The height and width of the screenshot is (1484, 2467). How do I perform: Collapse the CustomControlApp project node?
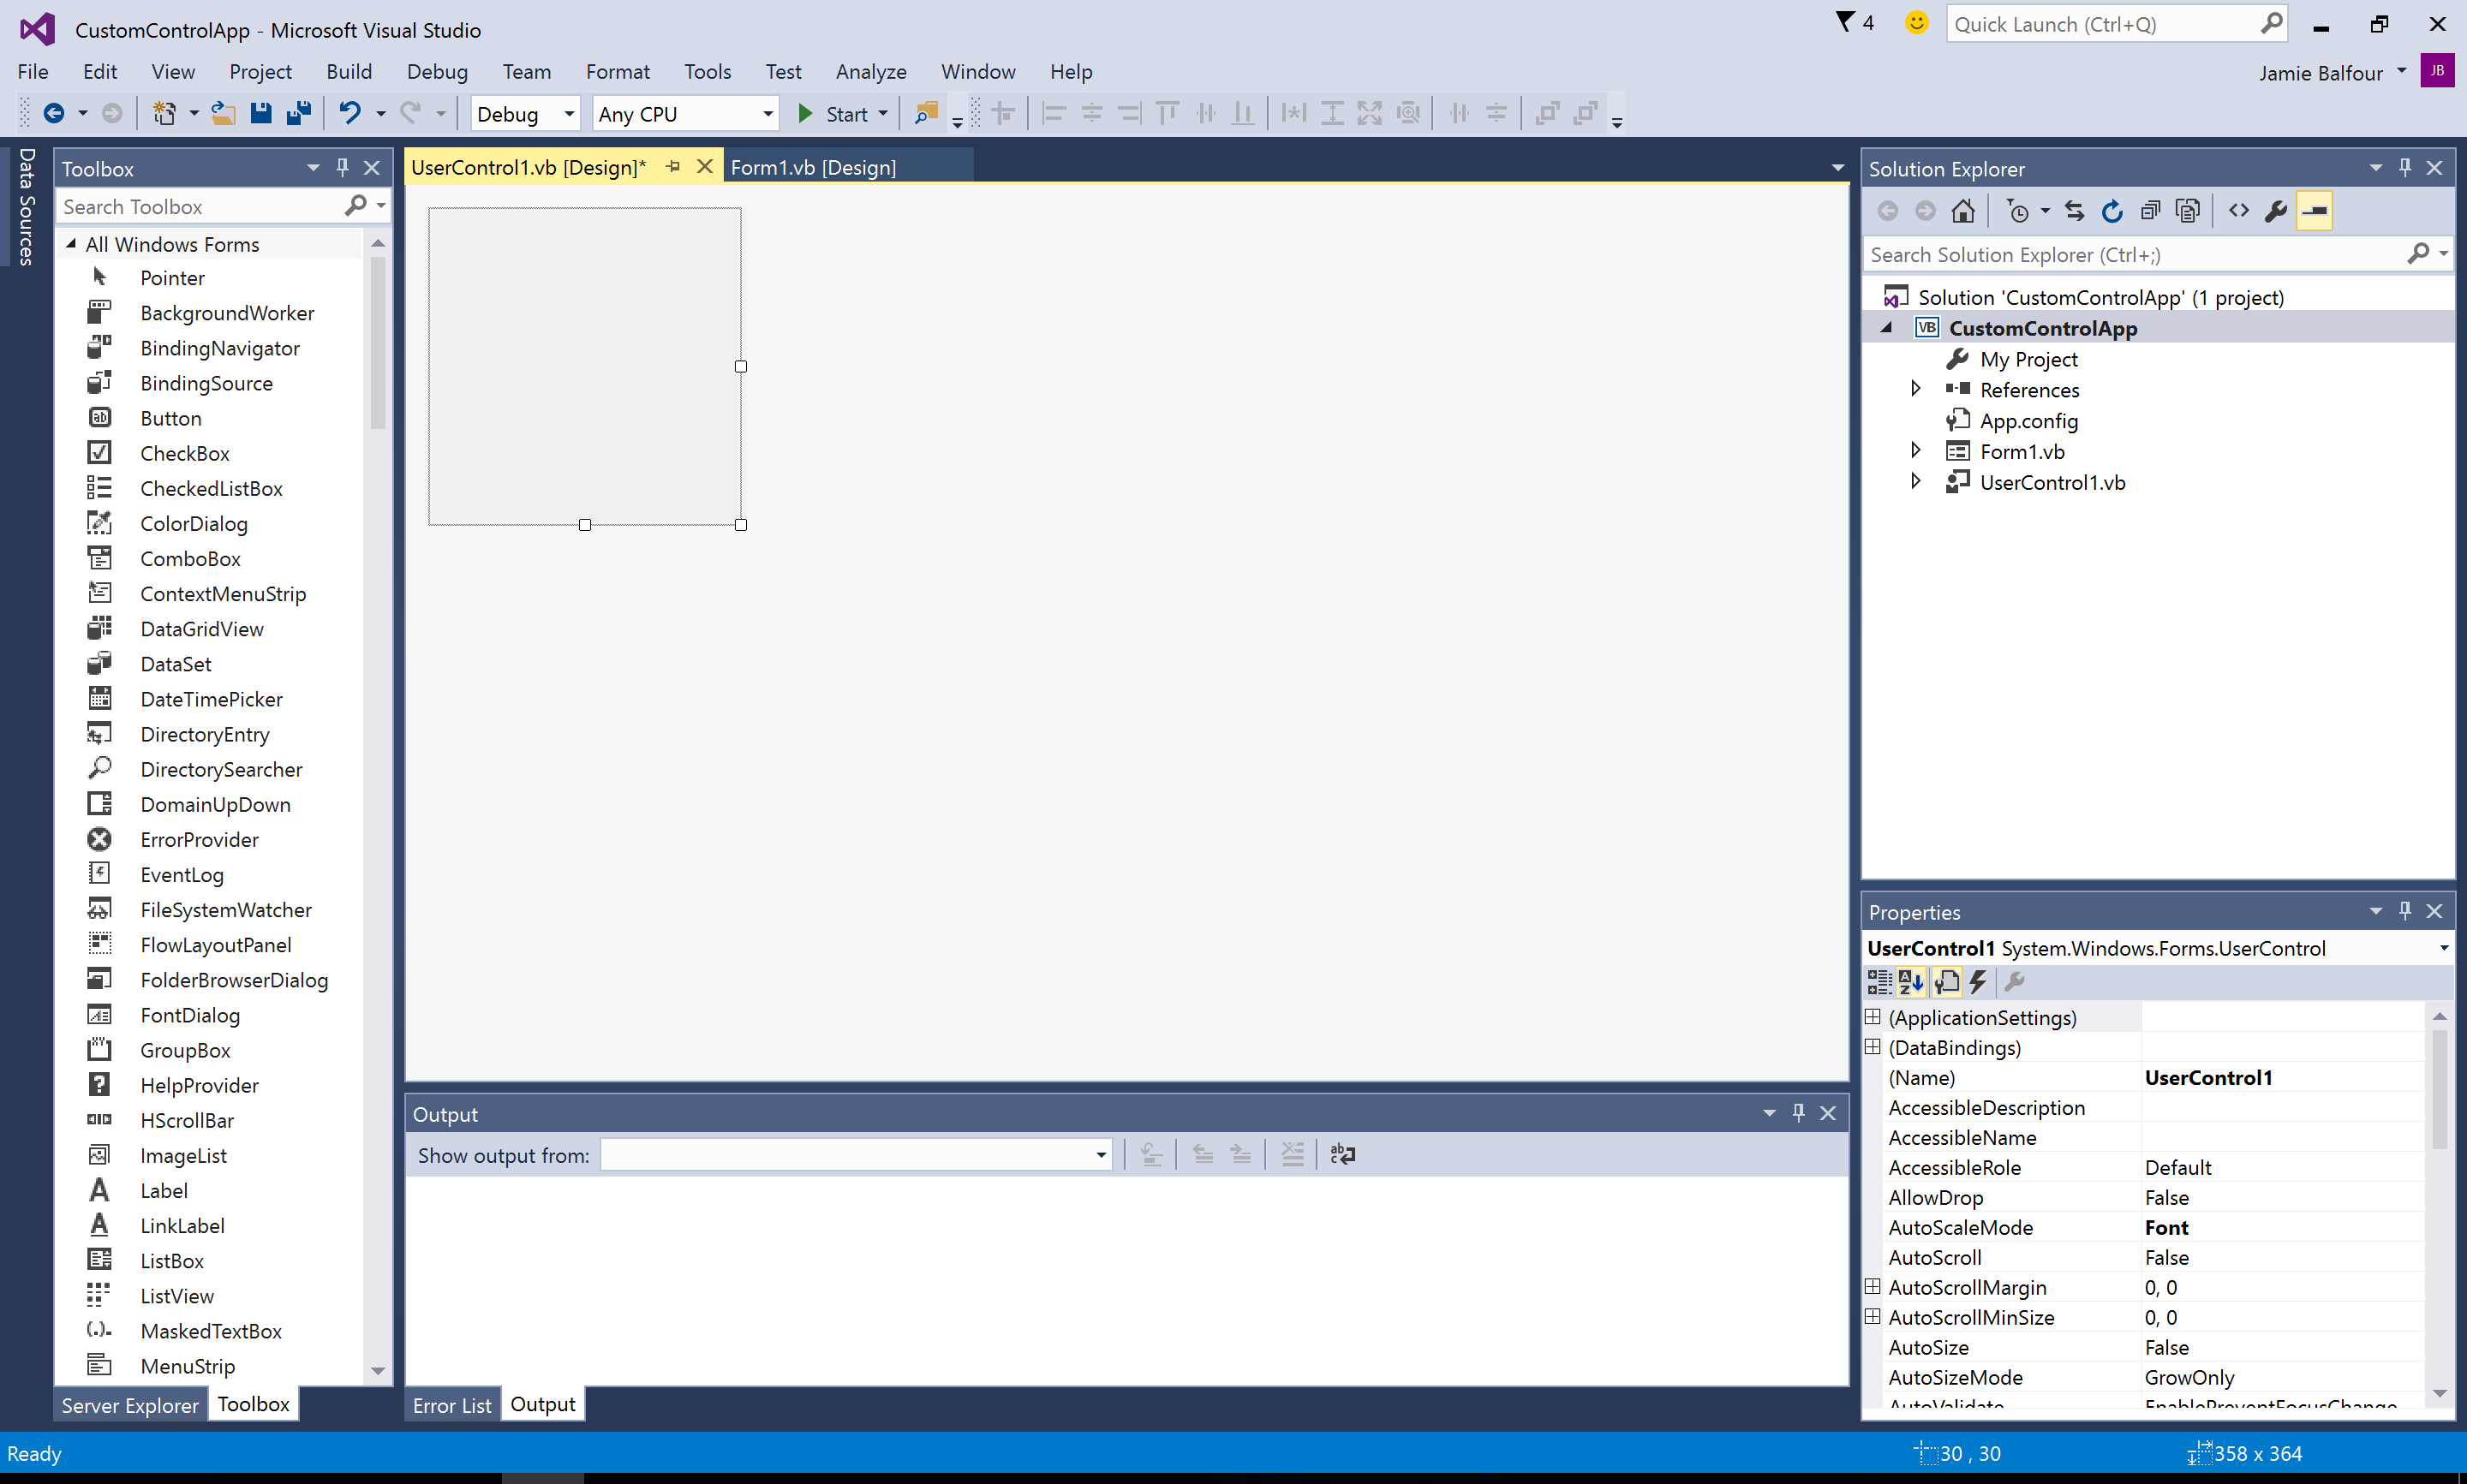(1887, 328)
